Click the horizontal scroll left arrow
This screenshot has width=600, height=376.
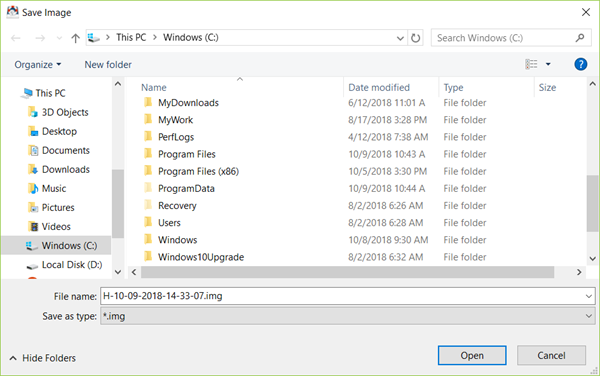(x=134, y=272)
